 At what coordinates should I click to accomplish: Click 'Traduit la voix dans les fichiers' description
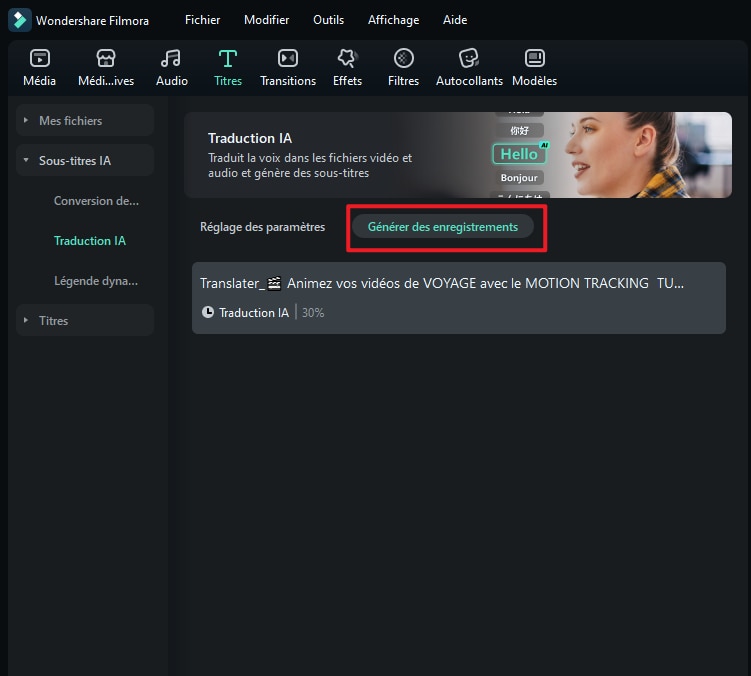click(x=310, y=165)
